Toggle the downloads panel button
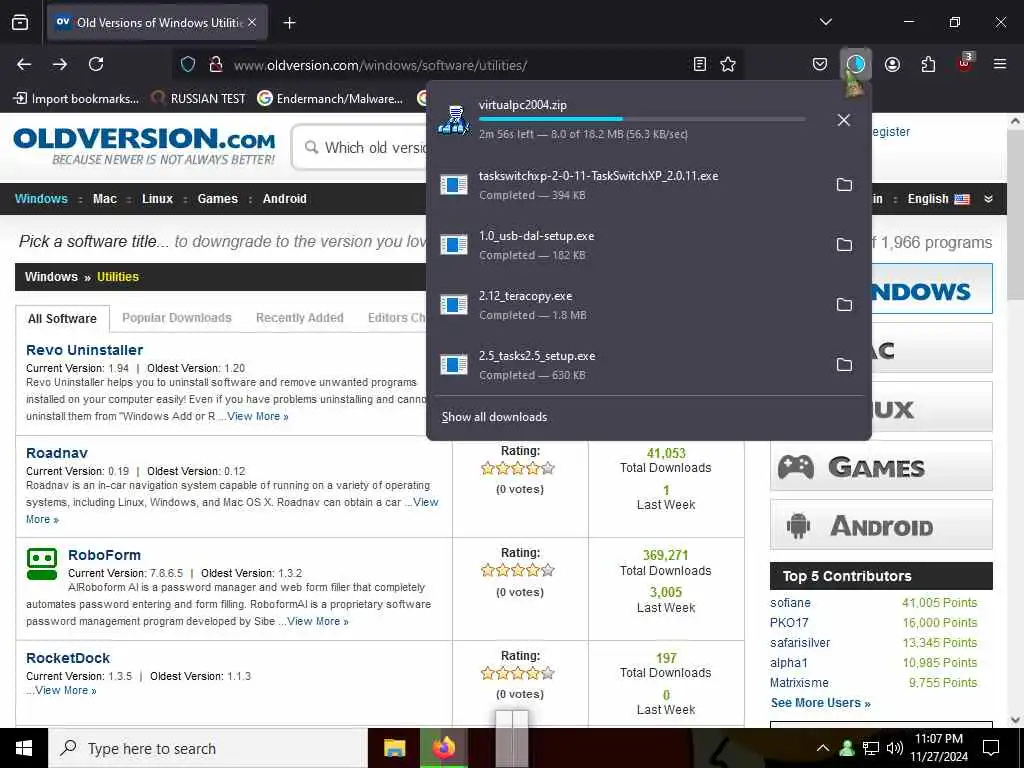Image resolution: width=1024 pixels, height=768 pixels. [856, 64]
